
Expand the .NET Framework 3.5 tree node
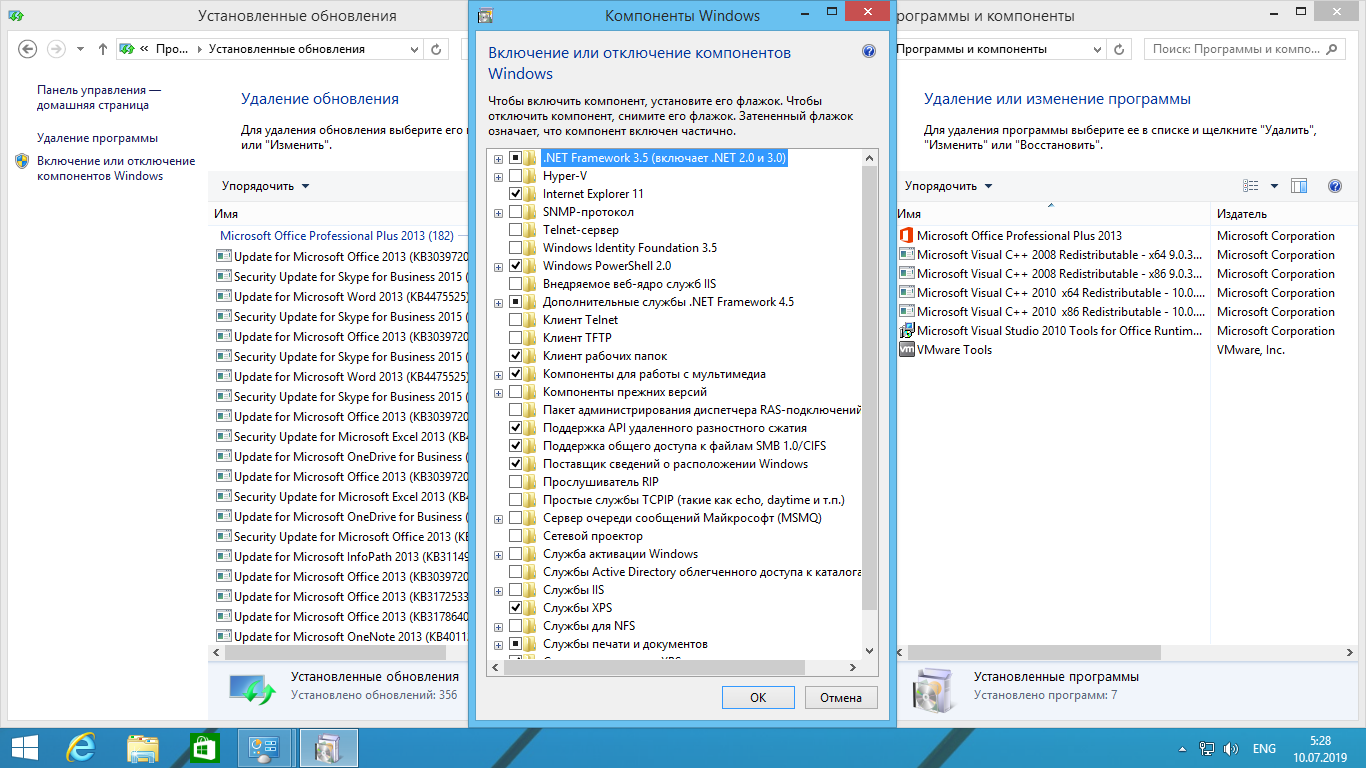[x=498, y=158]
